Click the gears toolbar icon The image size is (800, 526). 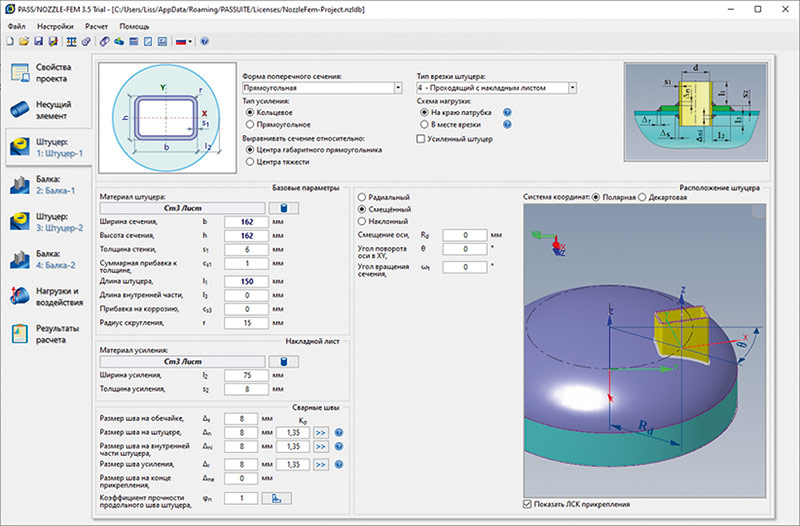86,42
